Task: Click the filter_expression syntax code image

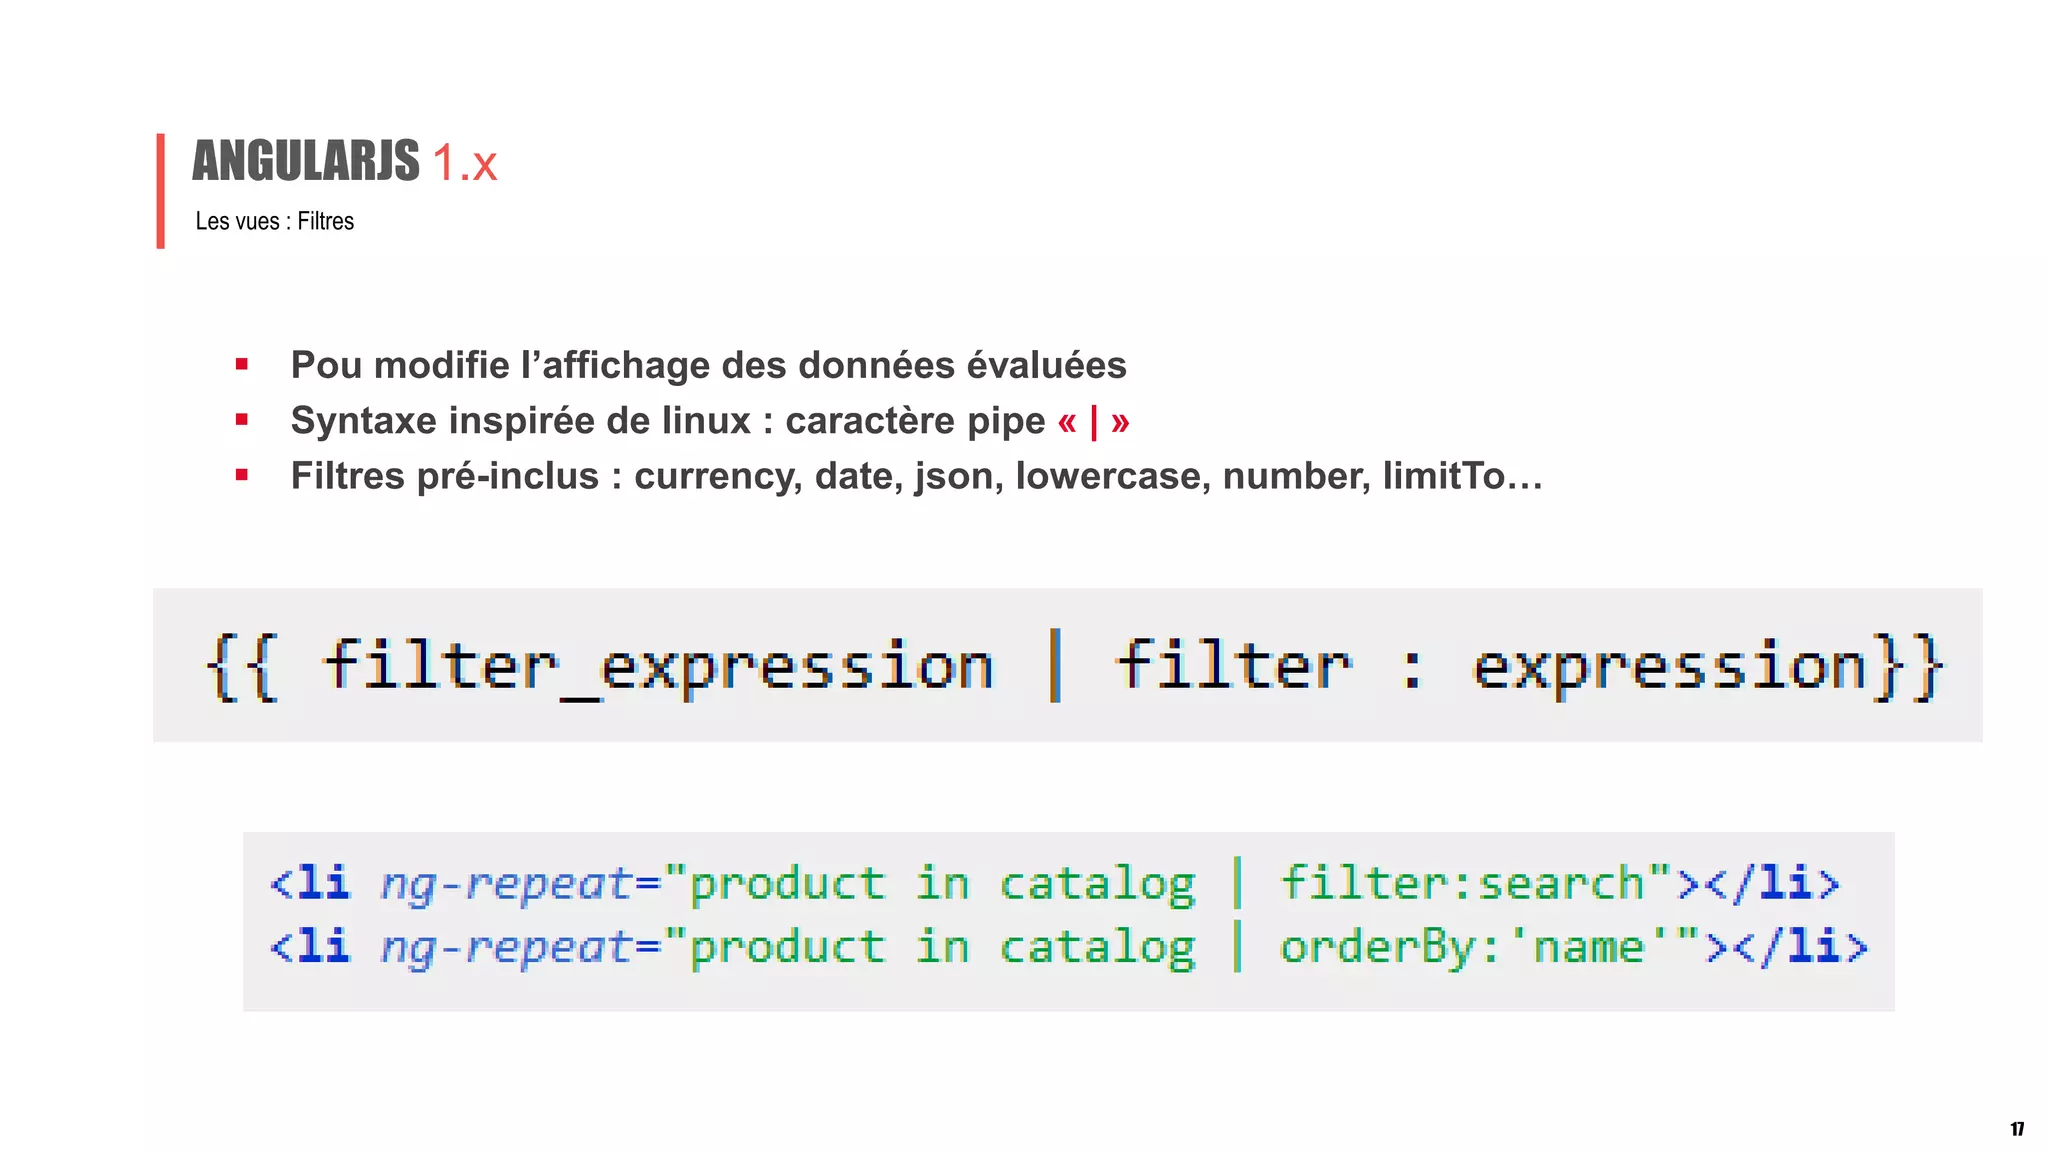Action: (1067, 665)
